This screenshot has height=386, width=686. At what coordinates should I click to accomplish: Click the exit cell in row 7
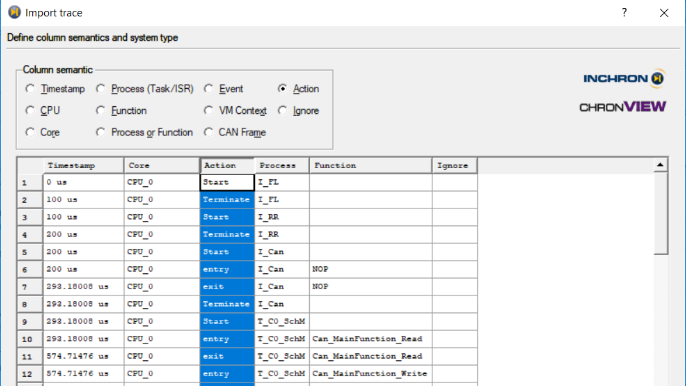point(227,287)
